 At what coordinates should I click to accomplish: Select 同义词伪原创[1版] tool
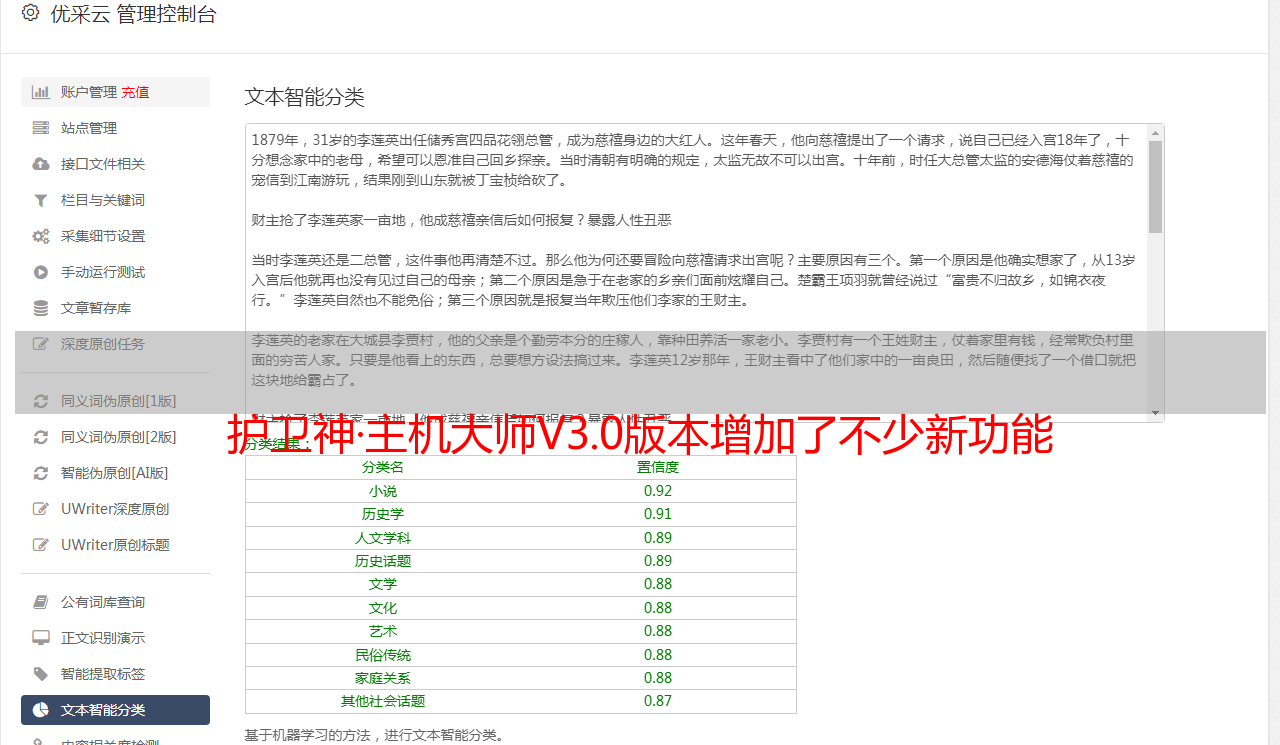click(x=115, y=401)
